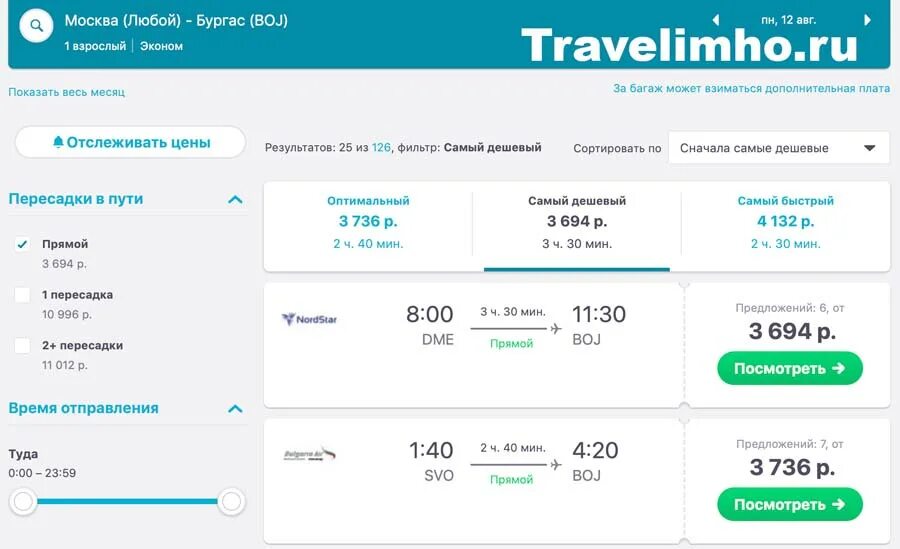The height and width of the screenshot is (549, 900).
Task: Click the NordStar airline logo
Action: pyautogui.click(x=309, y=319)
